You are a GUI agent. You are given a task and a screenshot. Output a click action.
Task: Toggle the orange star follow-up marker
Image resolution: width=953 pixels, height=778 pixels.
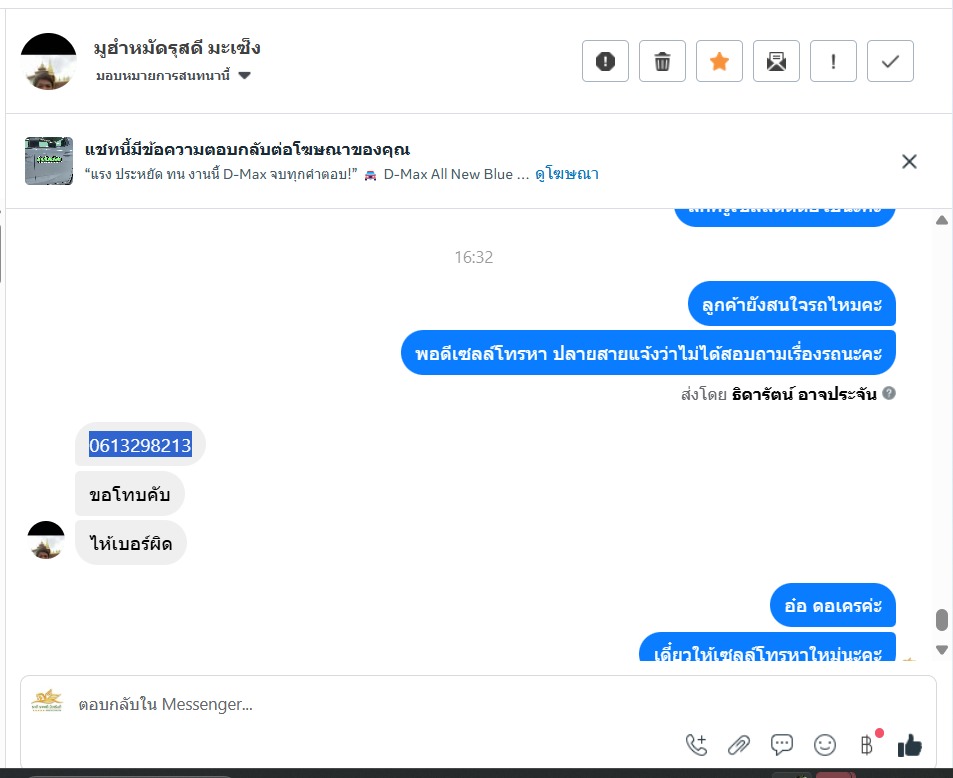pyautogui.click(x=719, y=61)
